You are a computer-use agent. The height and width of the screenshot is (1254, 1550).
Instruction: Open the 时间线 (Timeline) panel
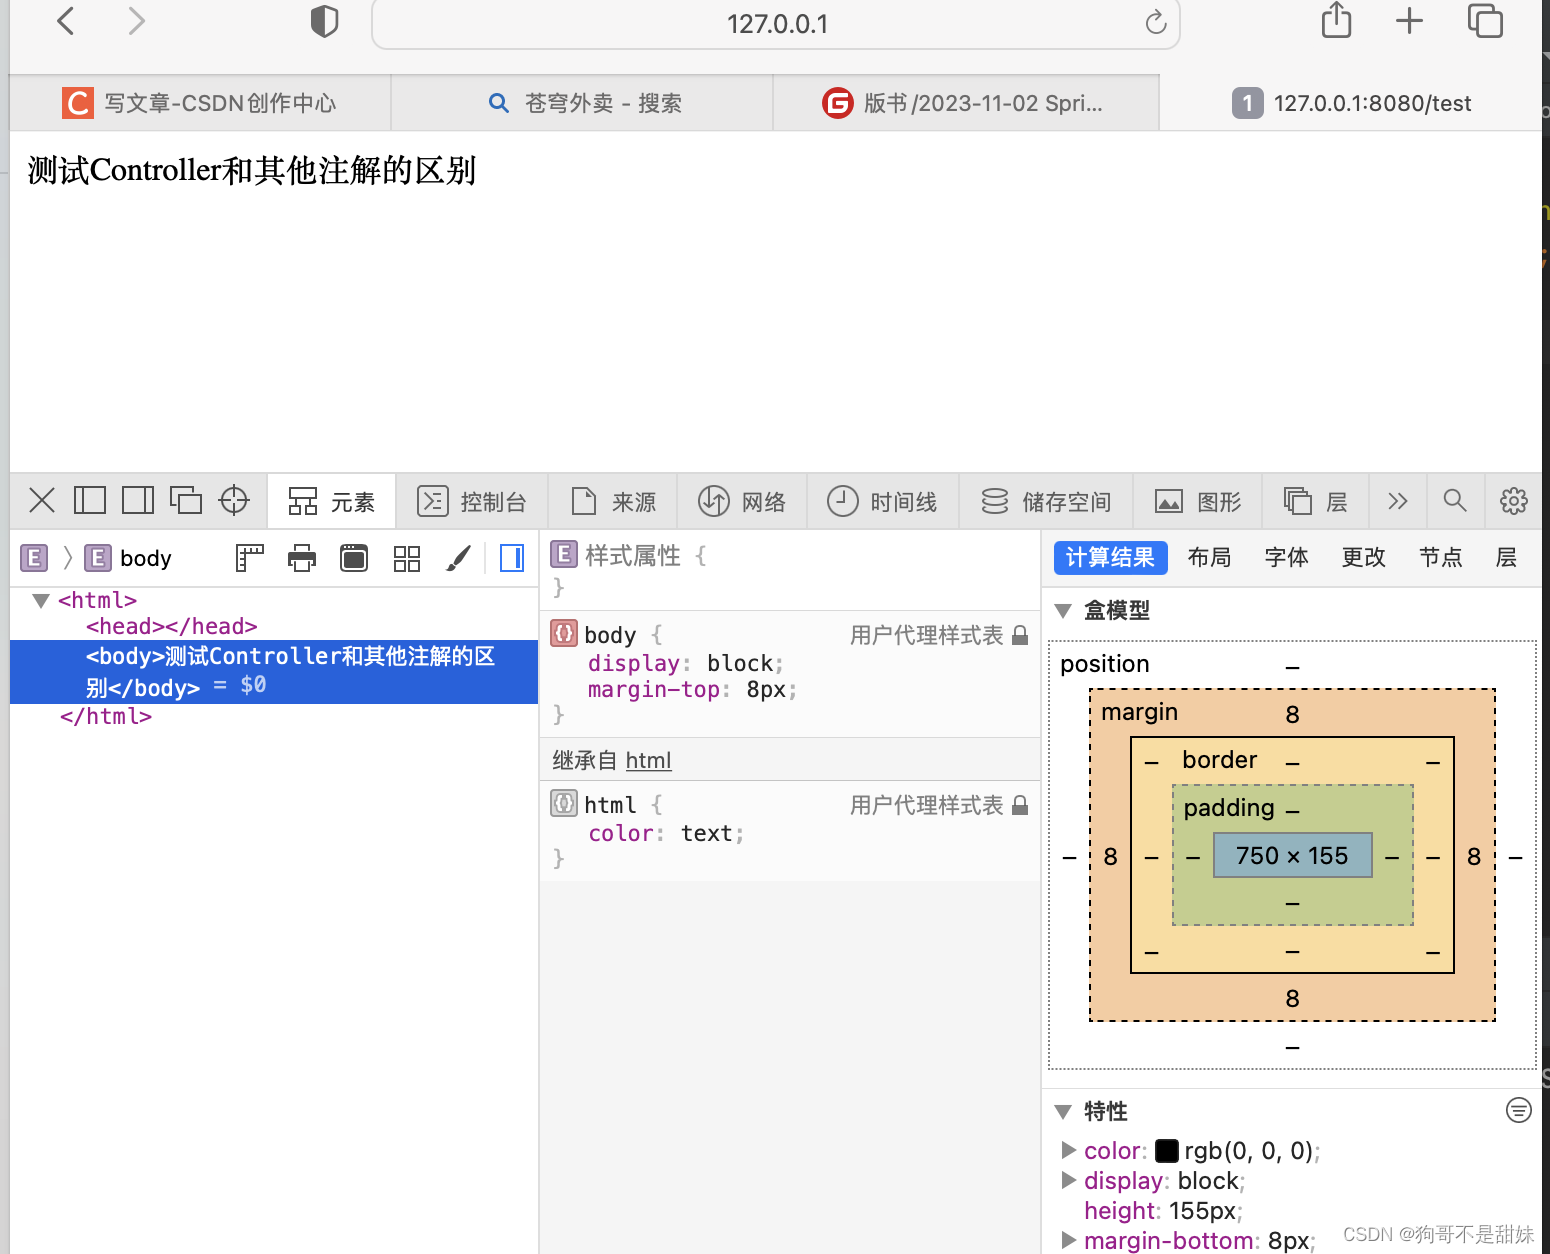coord(883,501)
